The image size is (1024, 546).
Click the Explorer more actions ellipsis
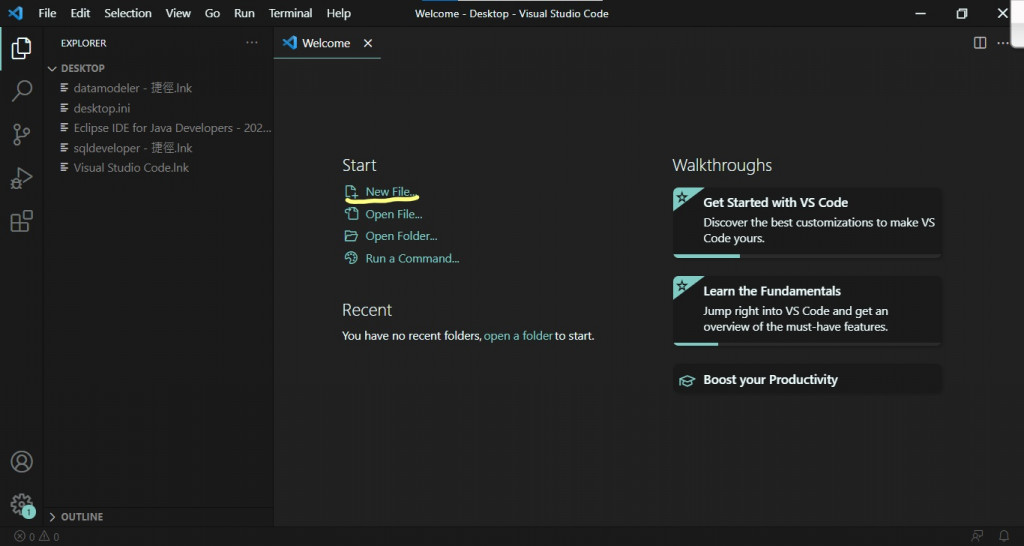(251, 42)
